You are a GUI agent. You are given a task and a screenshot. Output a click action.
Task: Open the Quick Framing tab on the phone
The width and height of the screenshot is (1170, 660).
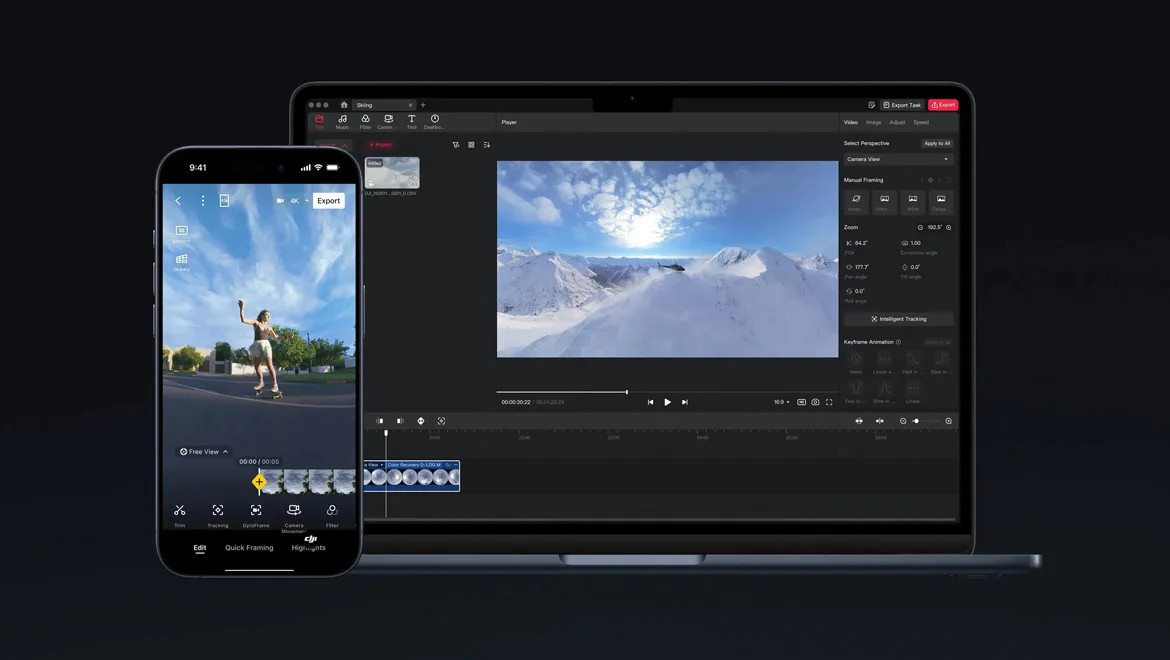point(249,548)
